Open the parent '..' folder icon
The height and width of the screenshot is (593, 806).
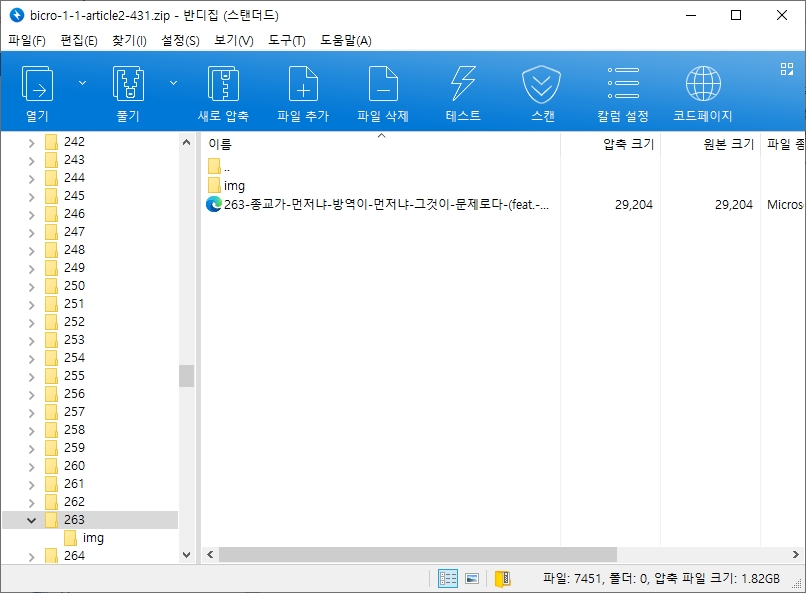click(214, 166)
